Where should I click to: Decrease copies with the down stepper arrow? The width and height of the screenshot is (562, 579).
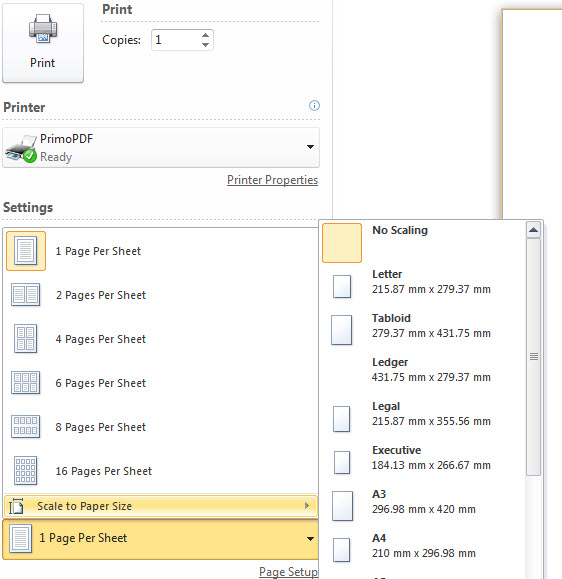[206, 45]
